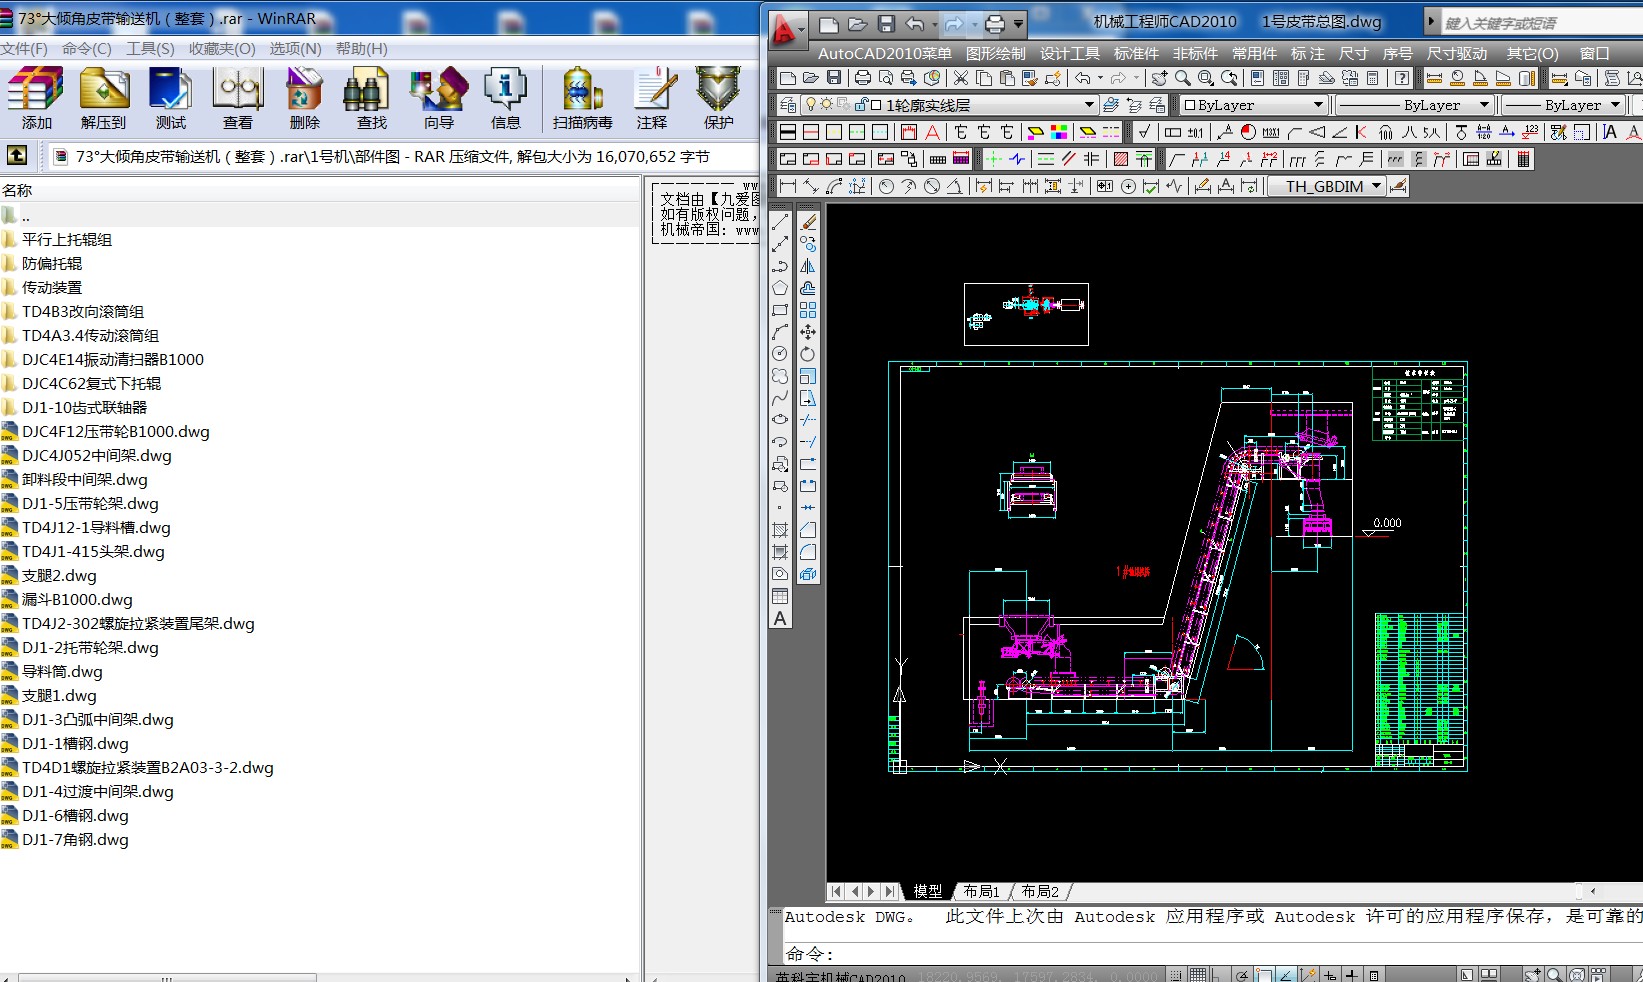This screenshot has height=982, width=1643.
Task: Select the Rotate tool in modify toolbar
Action: pyautogui.click(x=808, y=354)
